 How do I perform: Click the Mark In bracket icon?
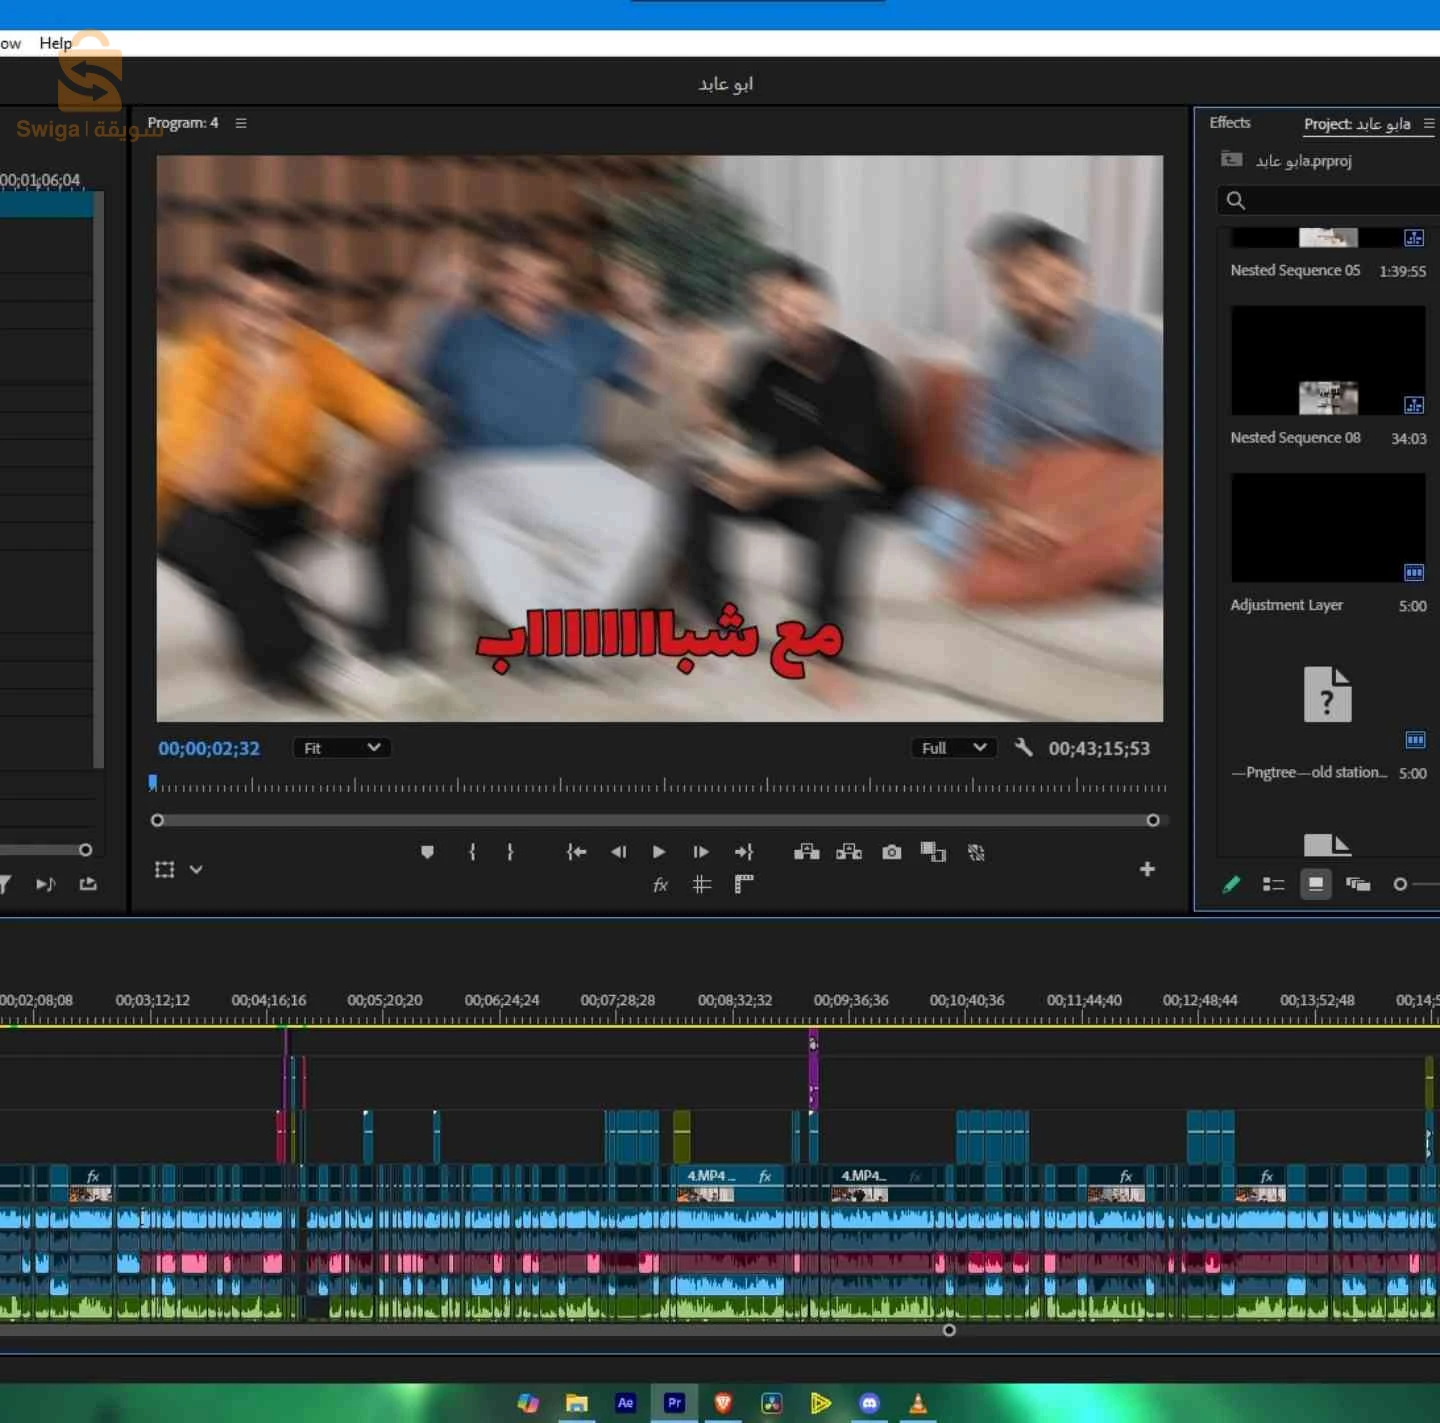tap(472, 852)
